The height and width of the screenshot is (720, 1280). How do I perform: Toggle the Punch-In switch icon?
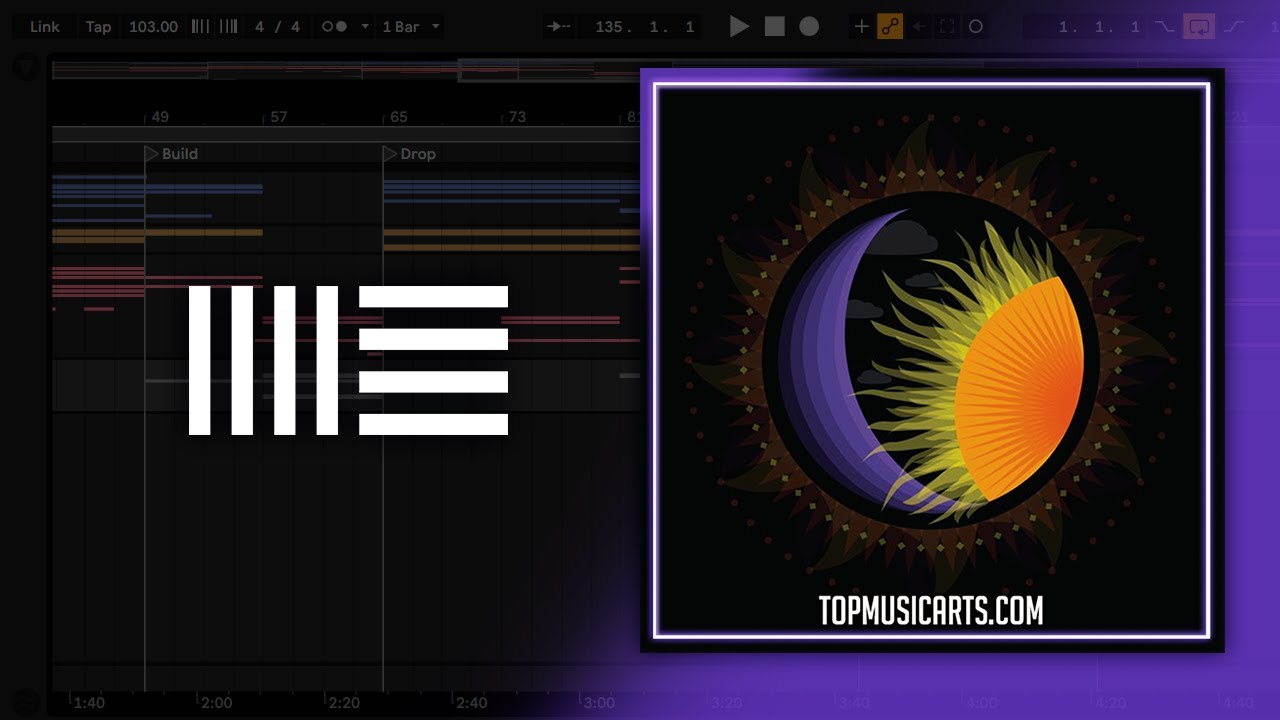1164,27
